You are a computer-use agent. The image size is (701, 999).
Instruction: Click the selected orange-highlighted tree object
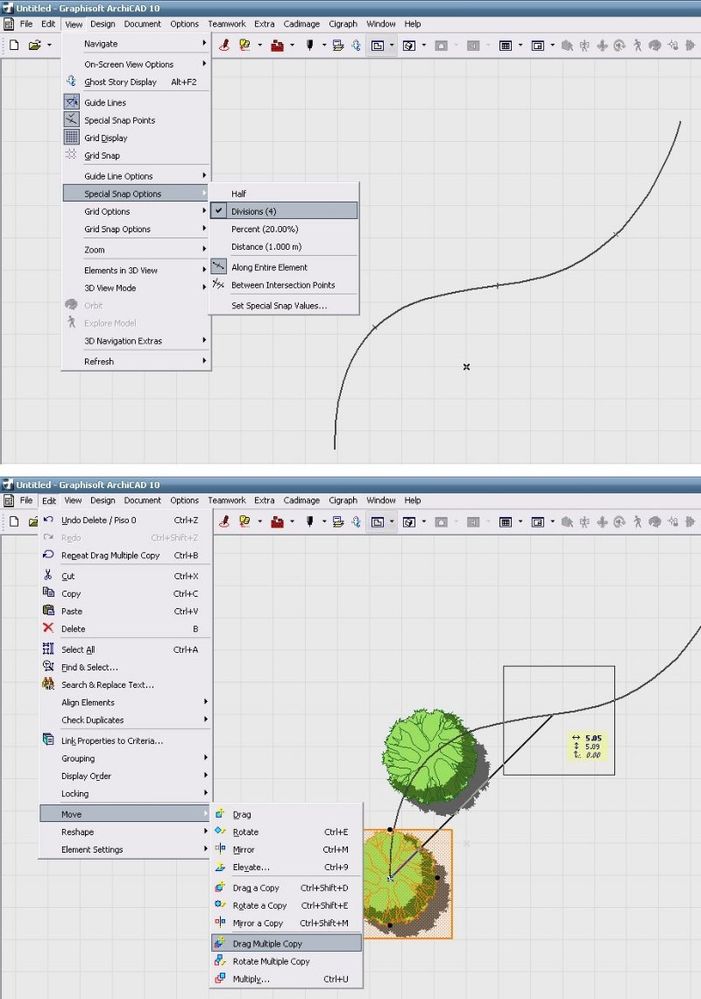click(x=407, y=884)
